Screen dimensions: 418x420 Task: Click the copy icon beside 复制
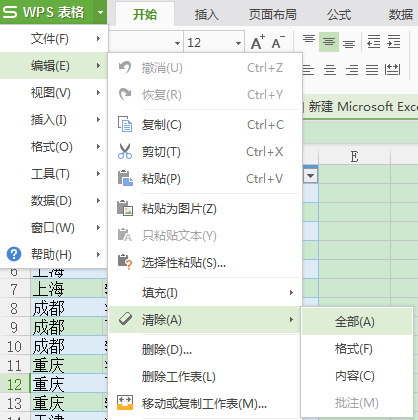[125, 124]
